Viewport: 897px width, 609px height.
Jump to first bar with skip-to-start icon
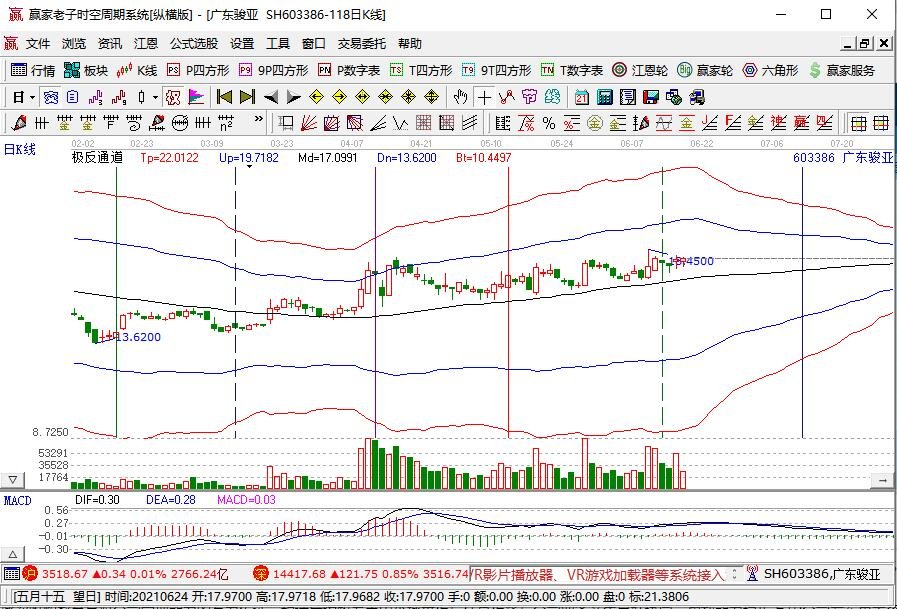224,97
